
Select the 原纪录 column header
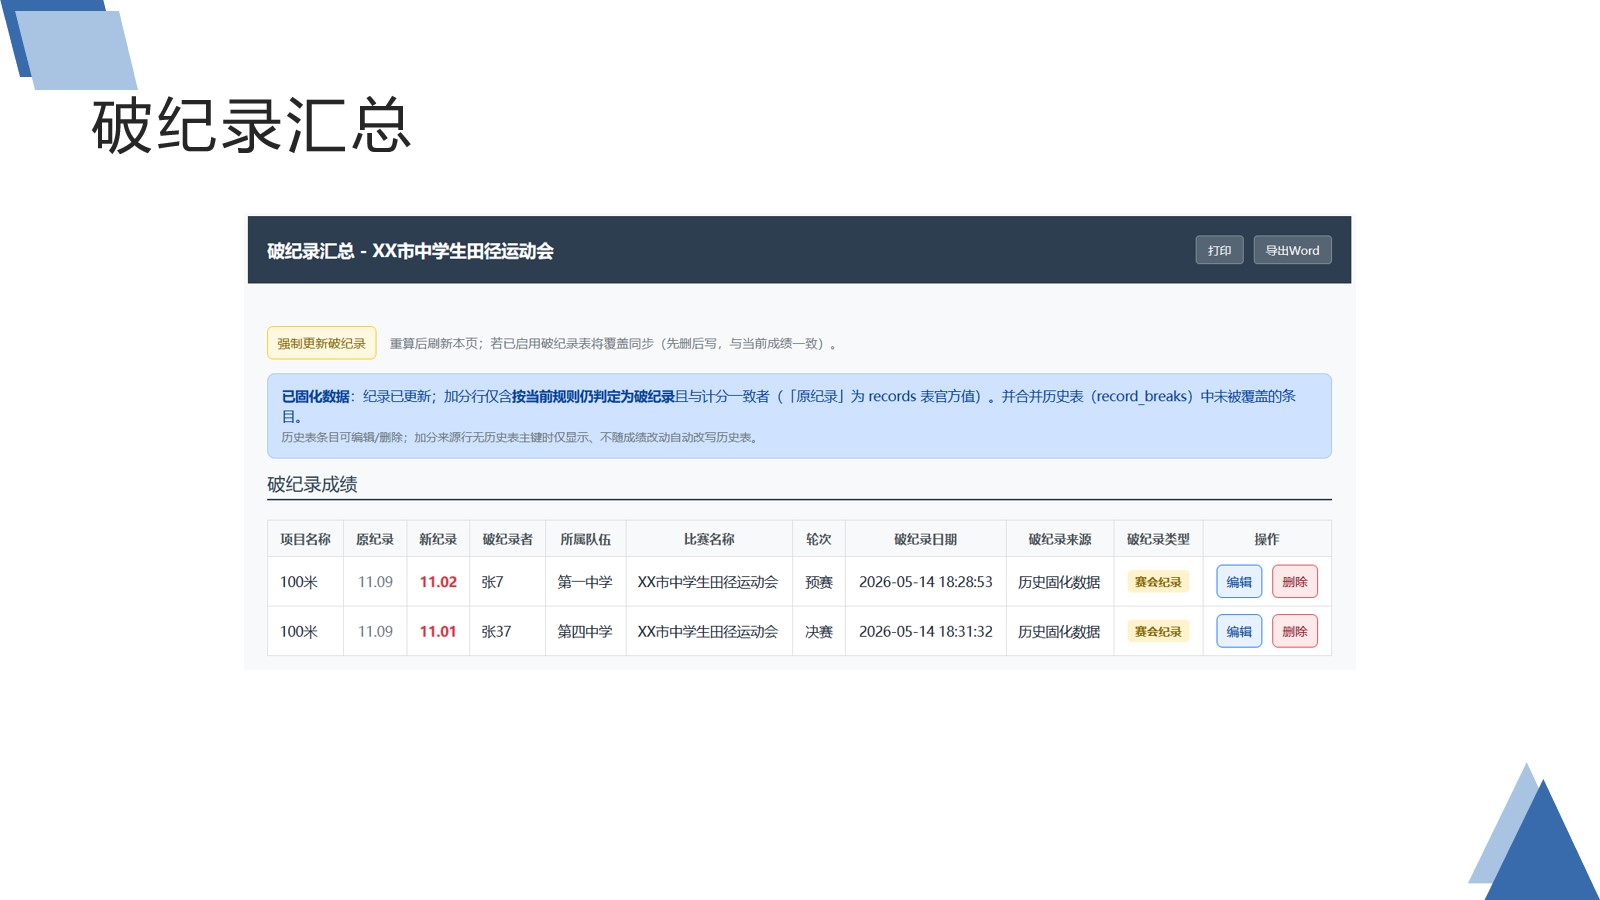coord(375,539)
